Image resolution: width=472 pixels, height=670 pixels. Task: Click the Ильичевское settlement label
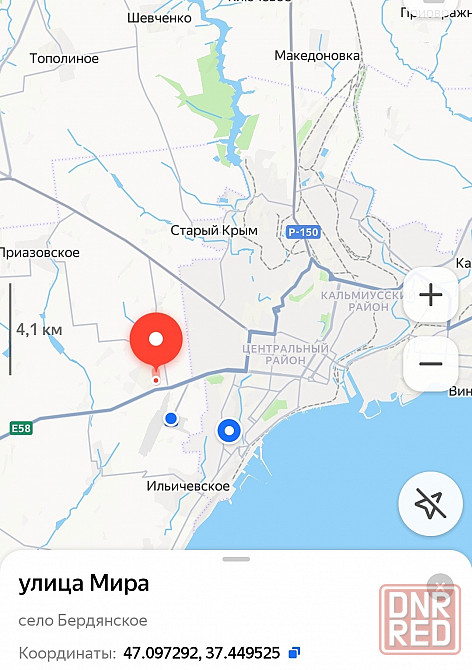click(x=188, y=486)
